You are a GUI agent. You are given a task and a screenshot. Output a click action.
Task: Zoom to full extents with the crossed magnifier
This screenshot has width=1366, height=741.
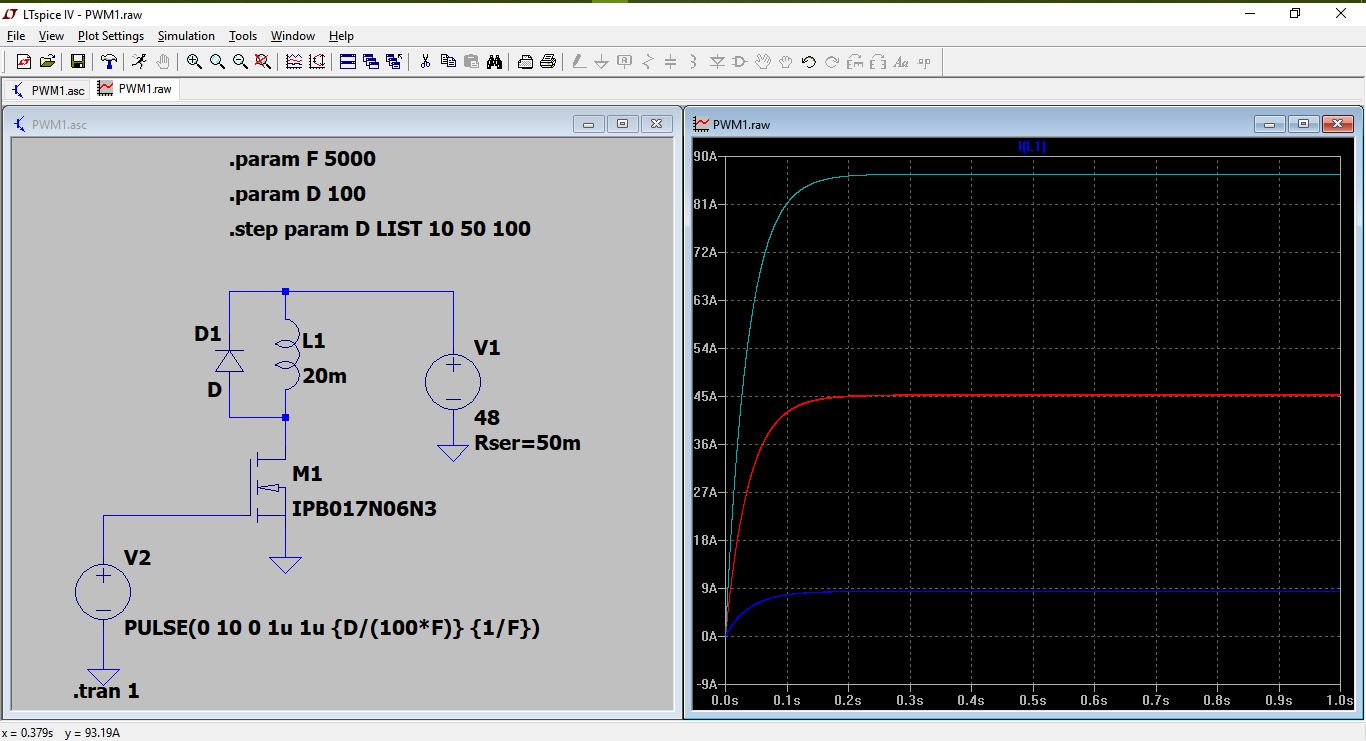pos(263,62)
